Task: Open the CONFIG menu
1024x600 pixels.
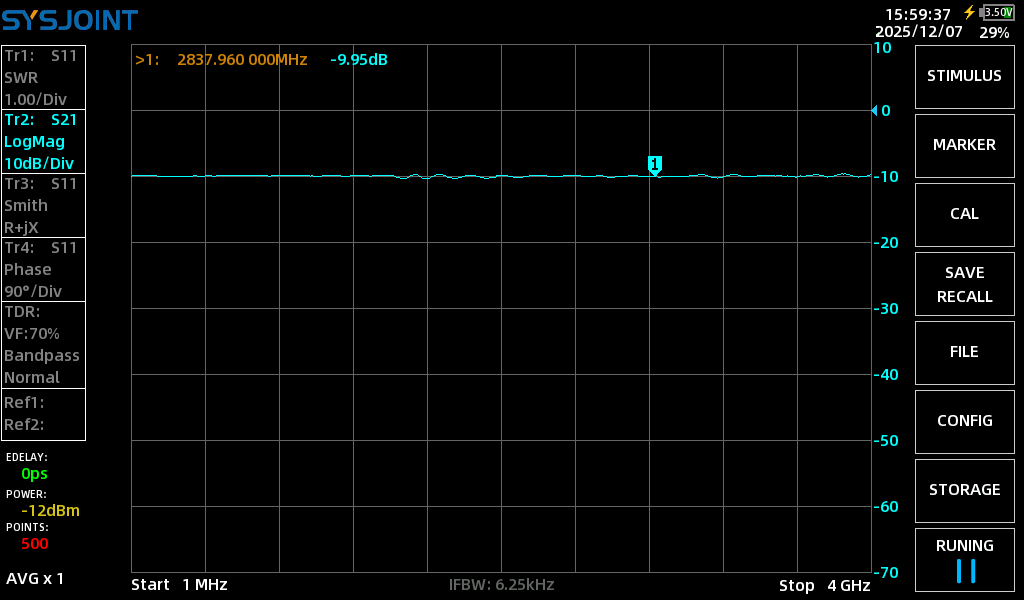Action: click(x=964, y=421)
